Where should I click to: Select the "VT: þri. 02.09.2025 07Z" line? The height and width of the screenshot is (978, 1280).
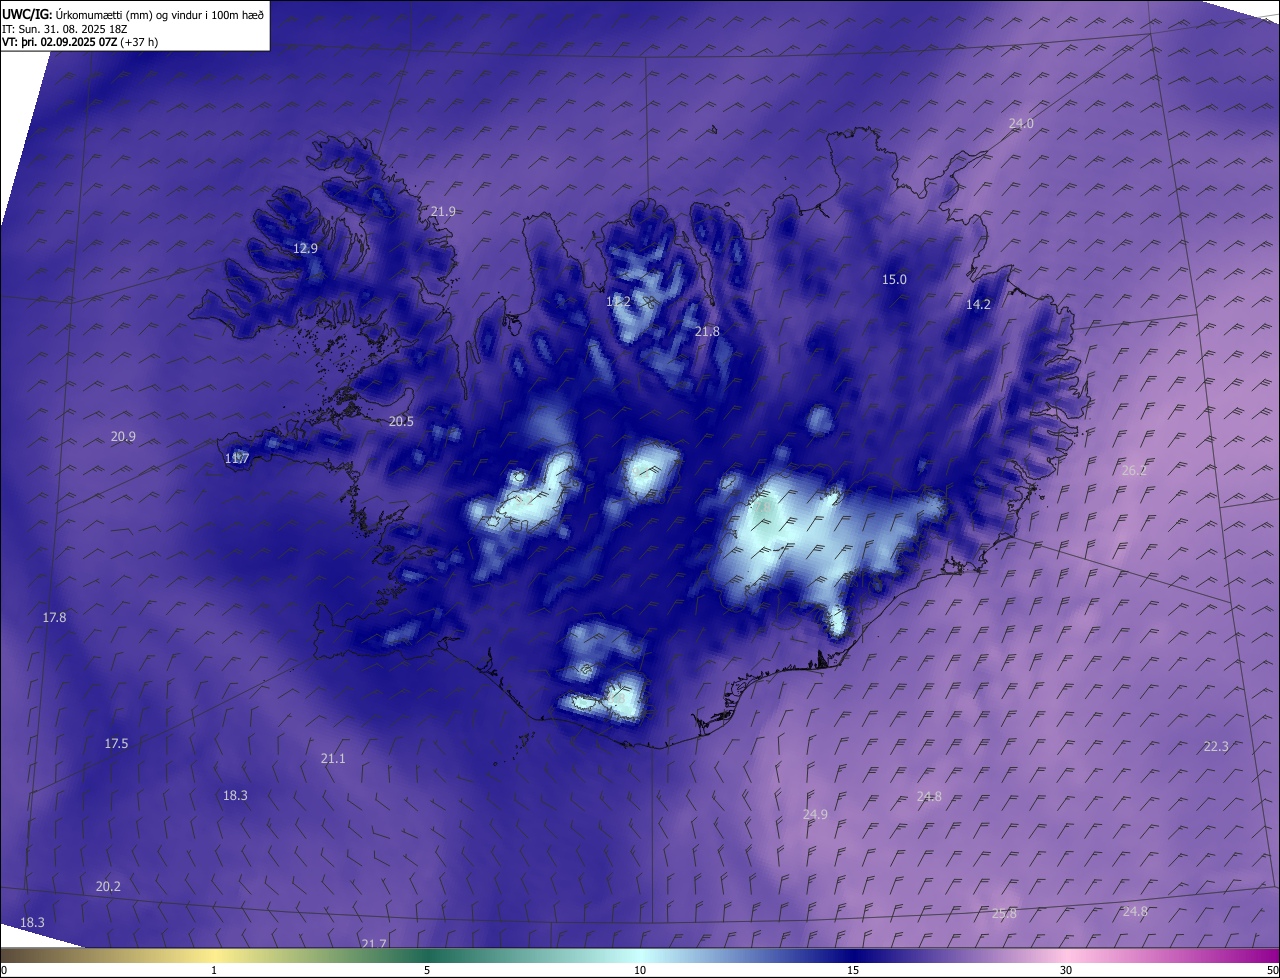tap(60, 42)
